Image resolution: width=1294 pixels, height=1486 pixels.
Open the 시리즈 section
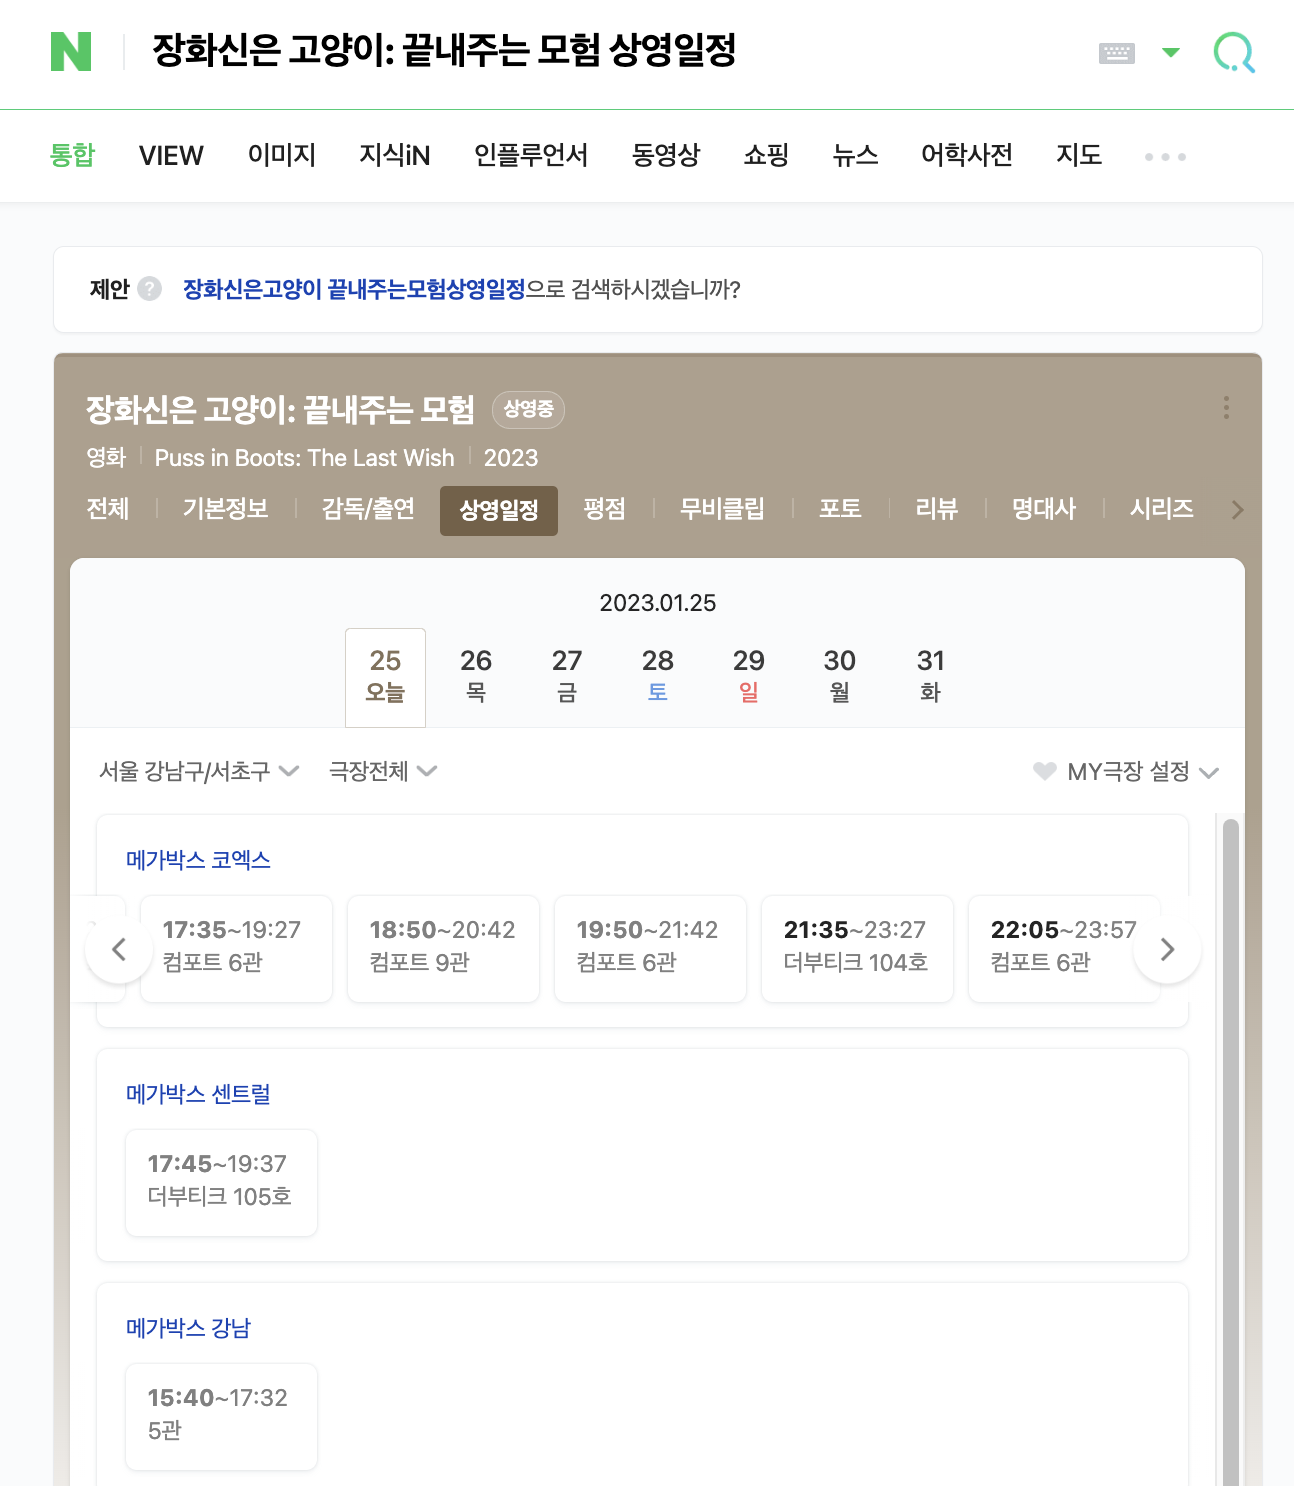1162,509
